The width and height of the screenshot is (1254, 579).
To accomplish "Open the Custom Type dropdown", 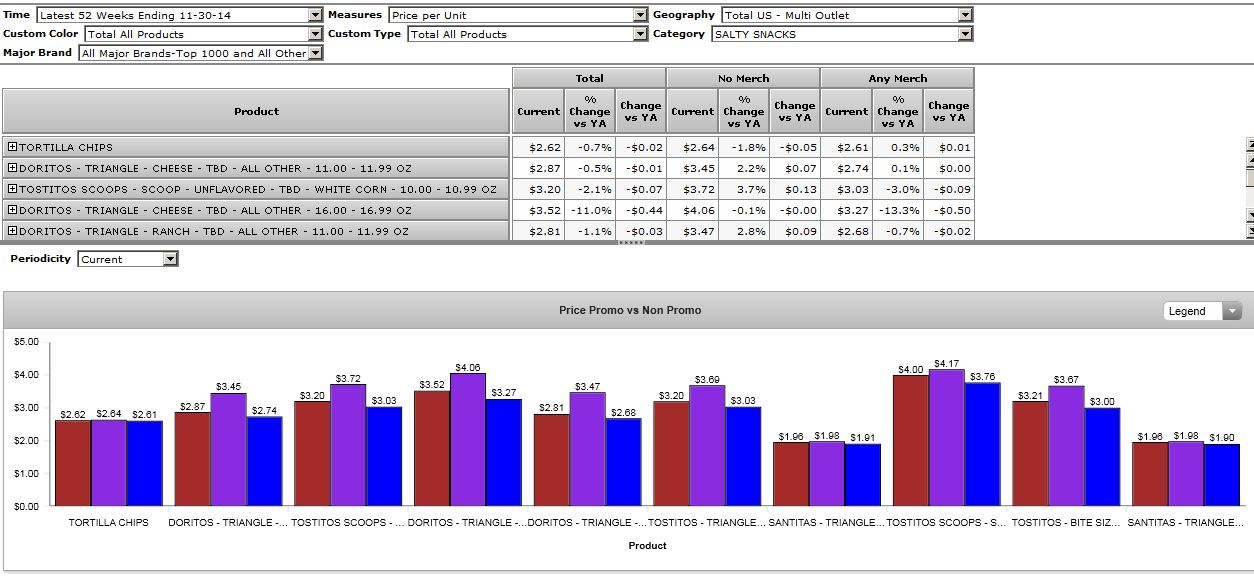I will [x=640, y=34].
